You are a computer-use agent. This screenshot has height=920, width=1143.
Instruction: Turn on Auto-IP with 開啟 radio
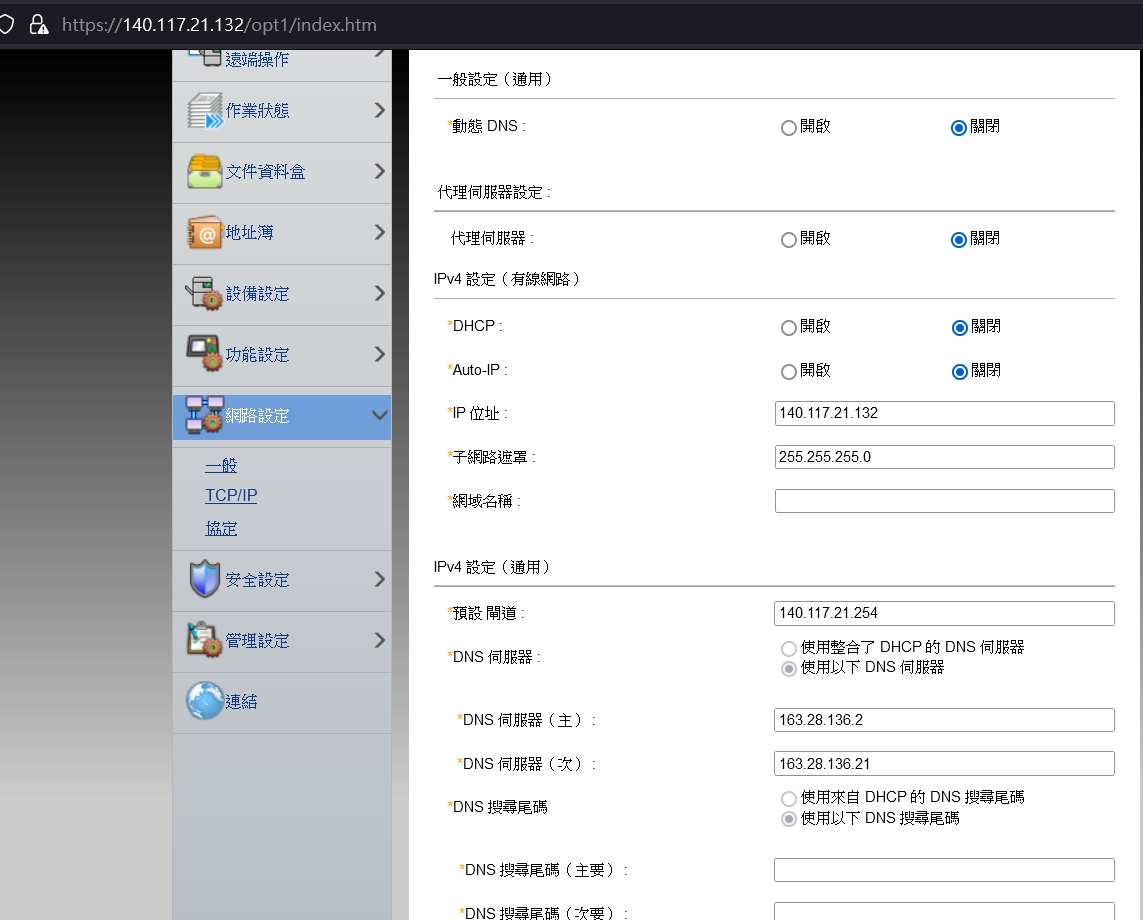pyautogui.click(x=788, y=372)
